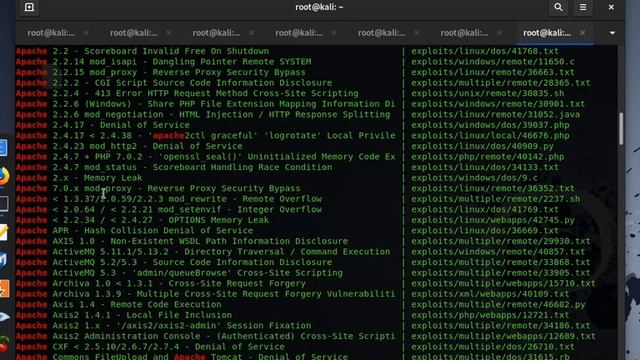Close the active root@kali tab
This screenshot has width=640, height=360.
pyautogui.click(x=582, y=33)
